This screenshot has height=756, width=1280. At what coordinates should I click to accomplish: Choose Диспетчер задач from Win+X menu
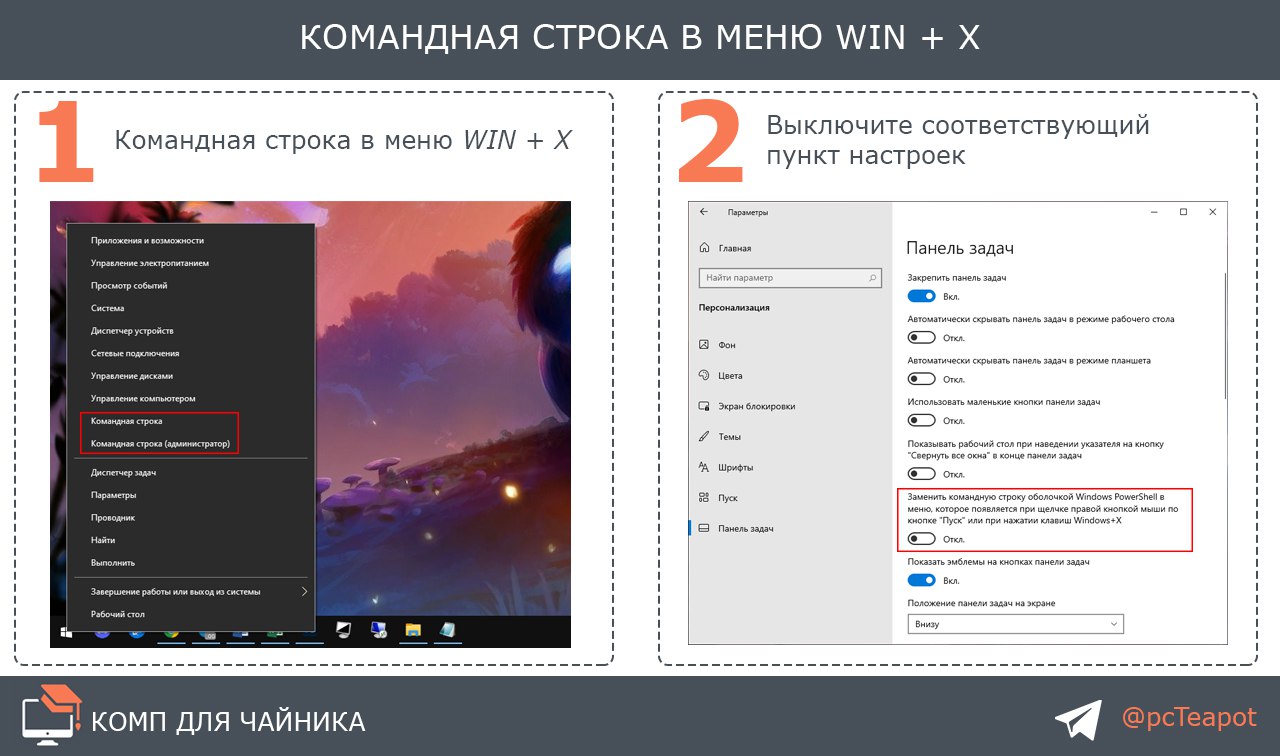tap(123, 472)
